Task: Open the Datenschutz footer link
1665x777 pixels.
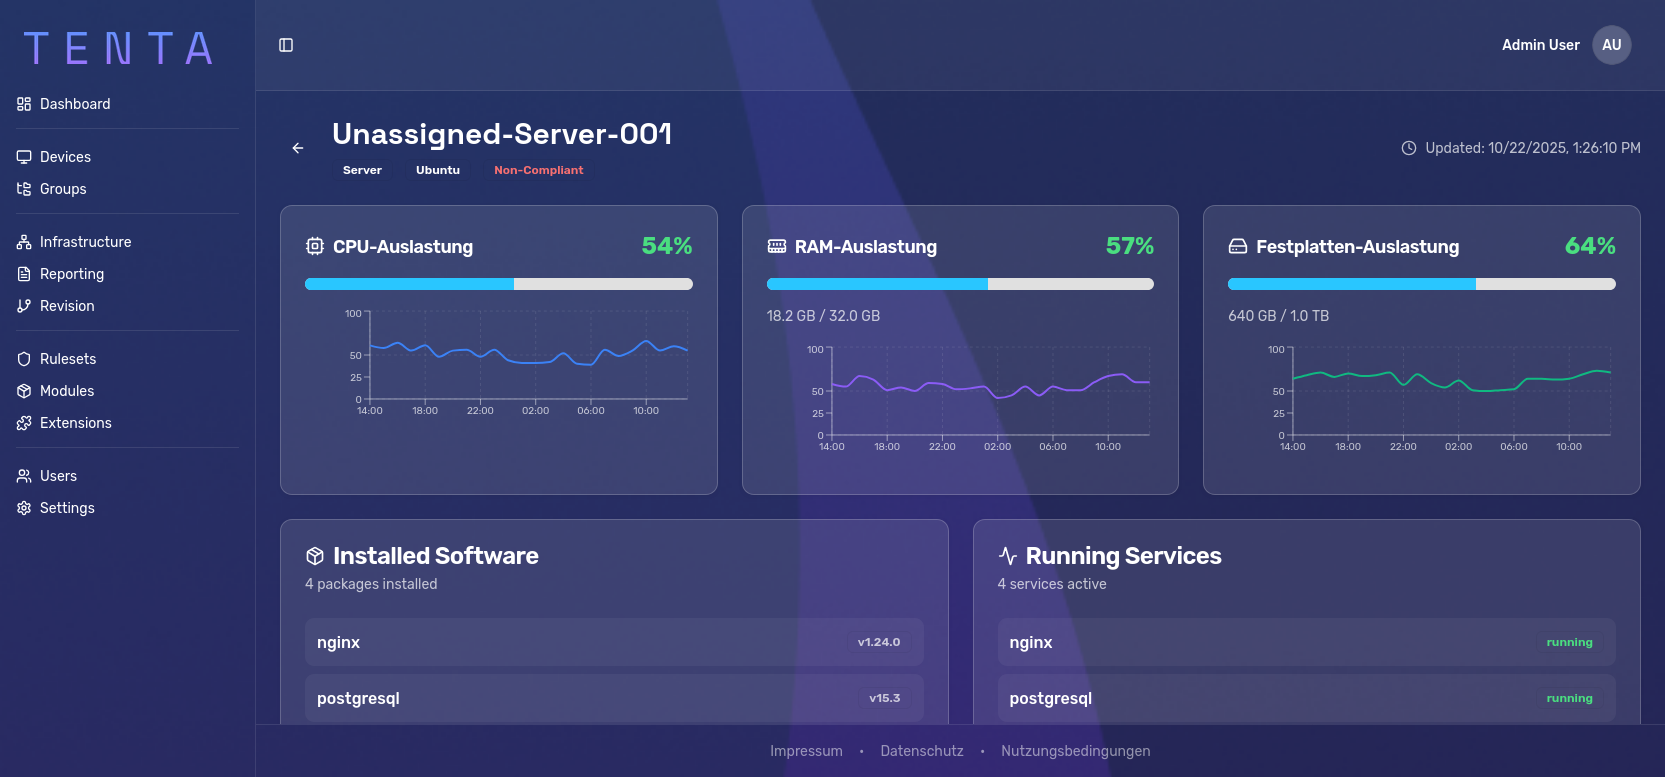Action: pos(921,751)
